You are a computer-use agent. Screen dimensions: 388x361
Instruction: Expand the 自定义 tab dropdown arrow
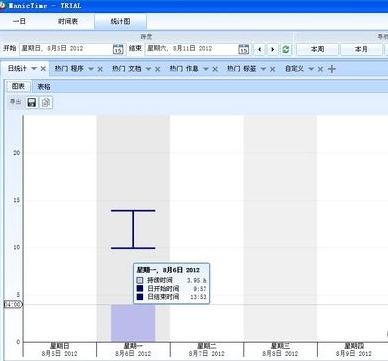point(311,69)
